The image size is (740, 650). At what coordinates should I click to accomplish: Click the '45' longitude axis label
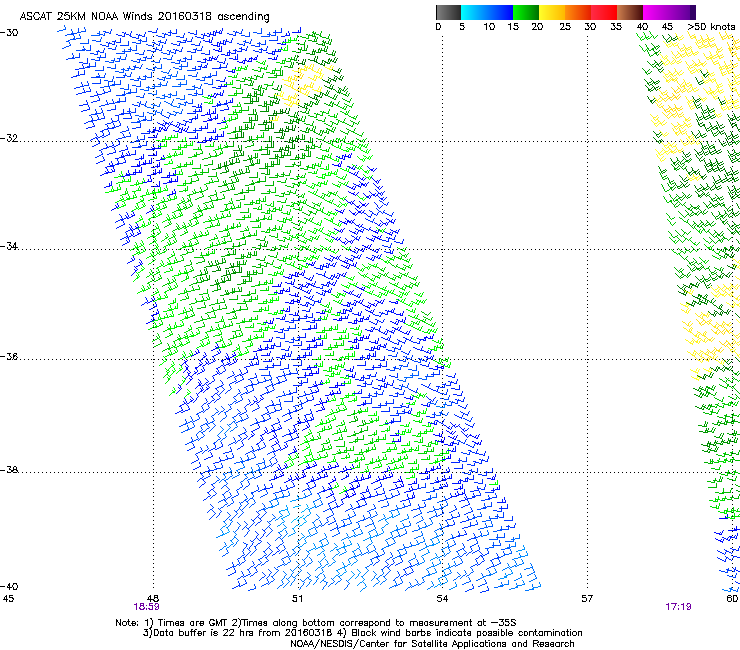click(x=8, y=599)
